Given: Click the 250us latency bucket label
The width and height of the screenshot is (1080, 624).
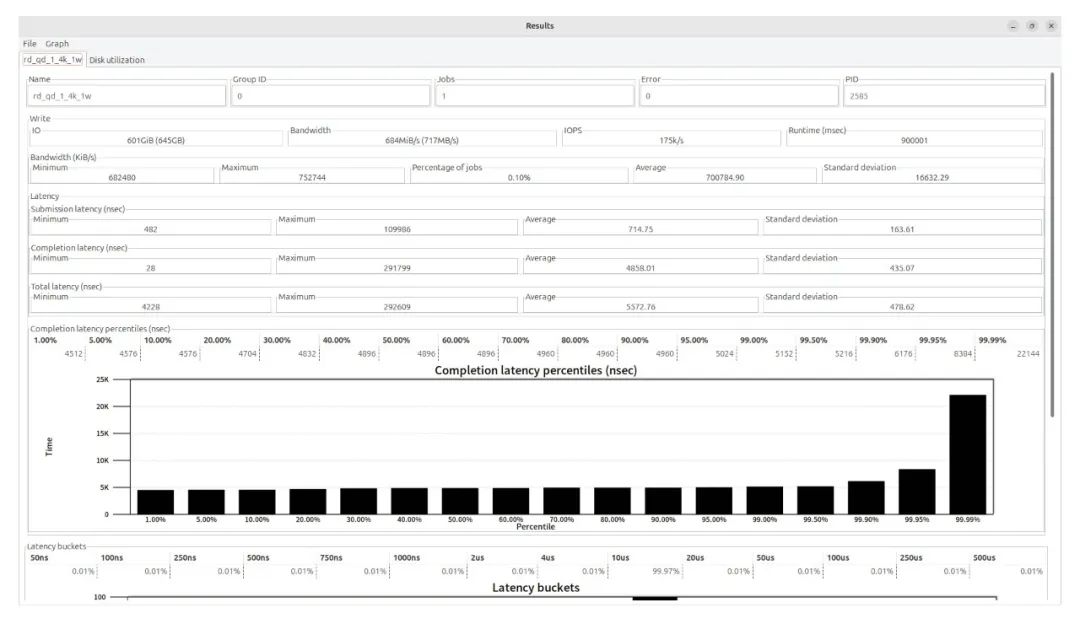Looking at the screenshot, I should tap(911, 558).
